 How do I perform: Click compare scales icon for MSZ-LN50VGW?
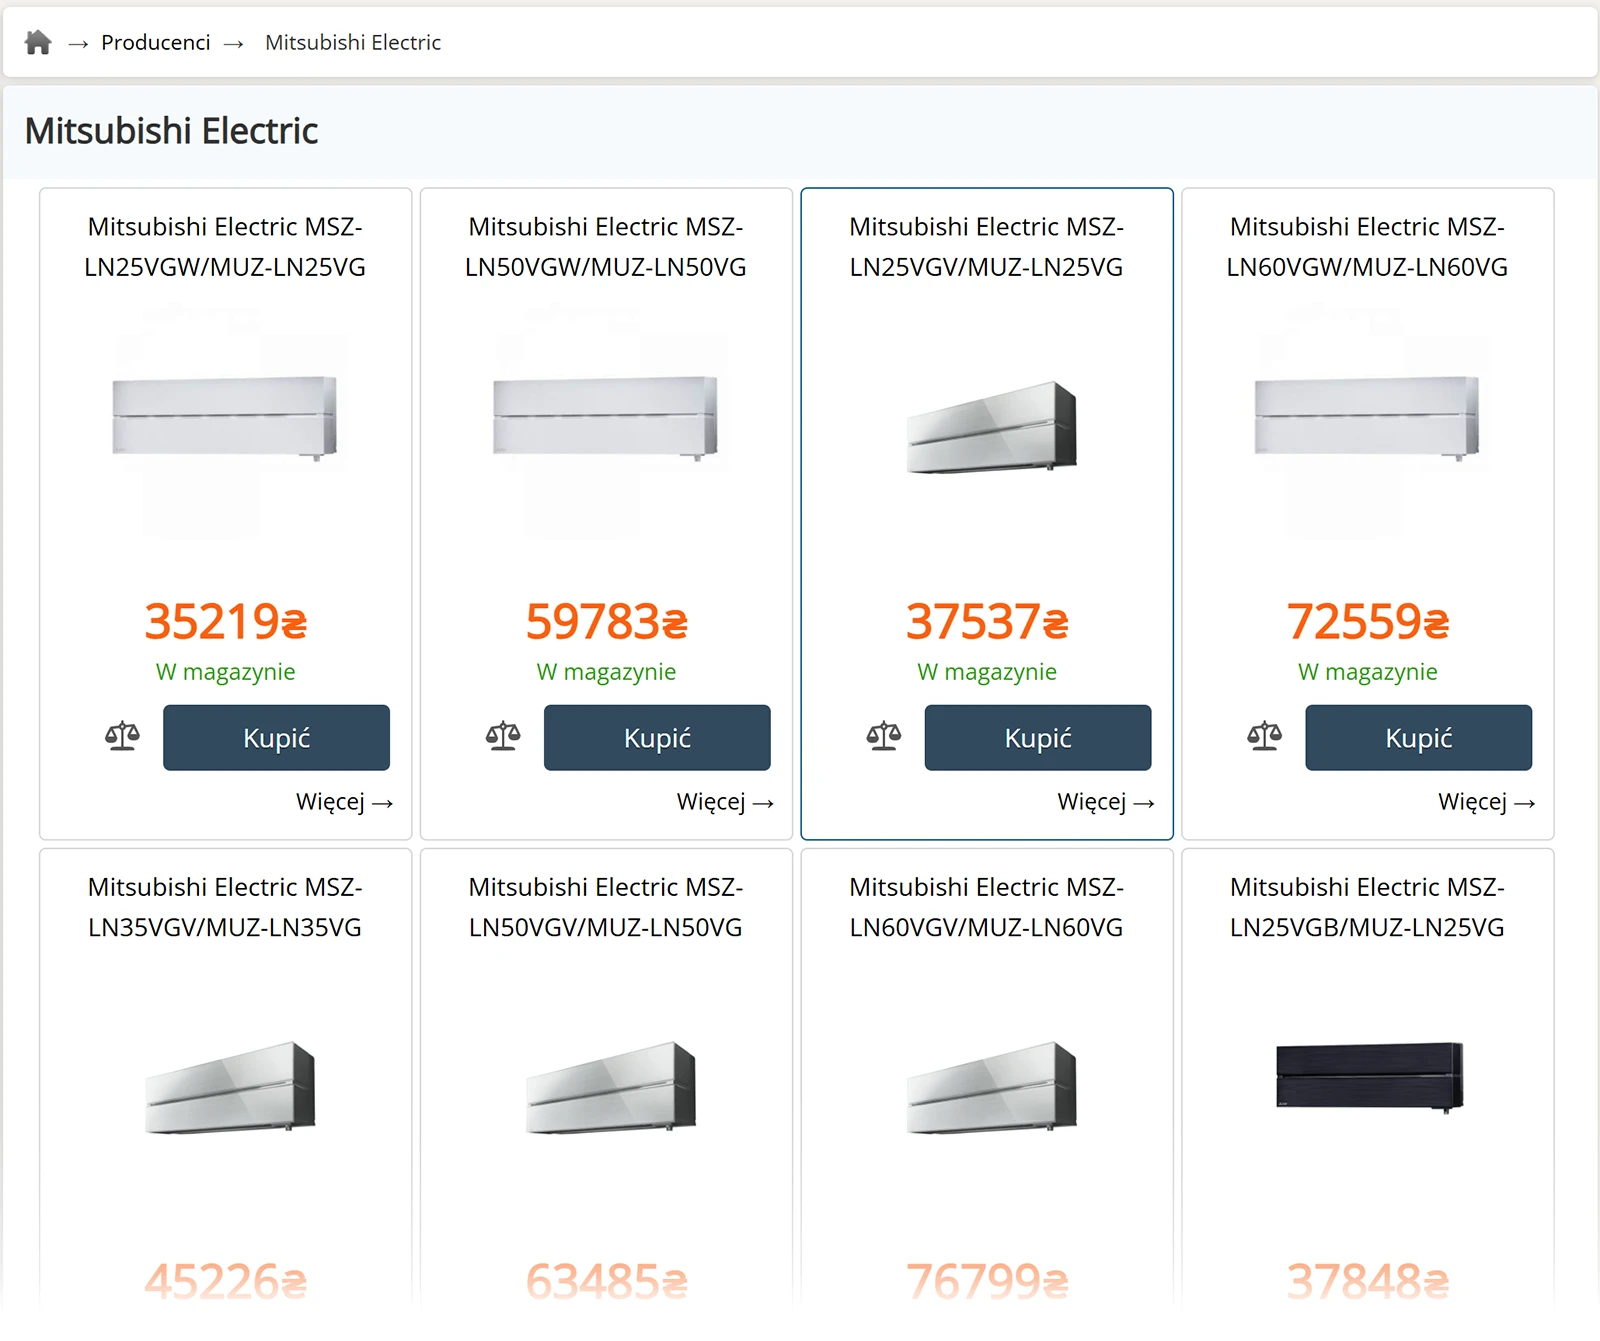click(x=503, y=737)
